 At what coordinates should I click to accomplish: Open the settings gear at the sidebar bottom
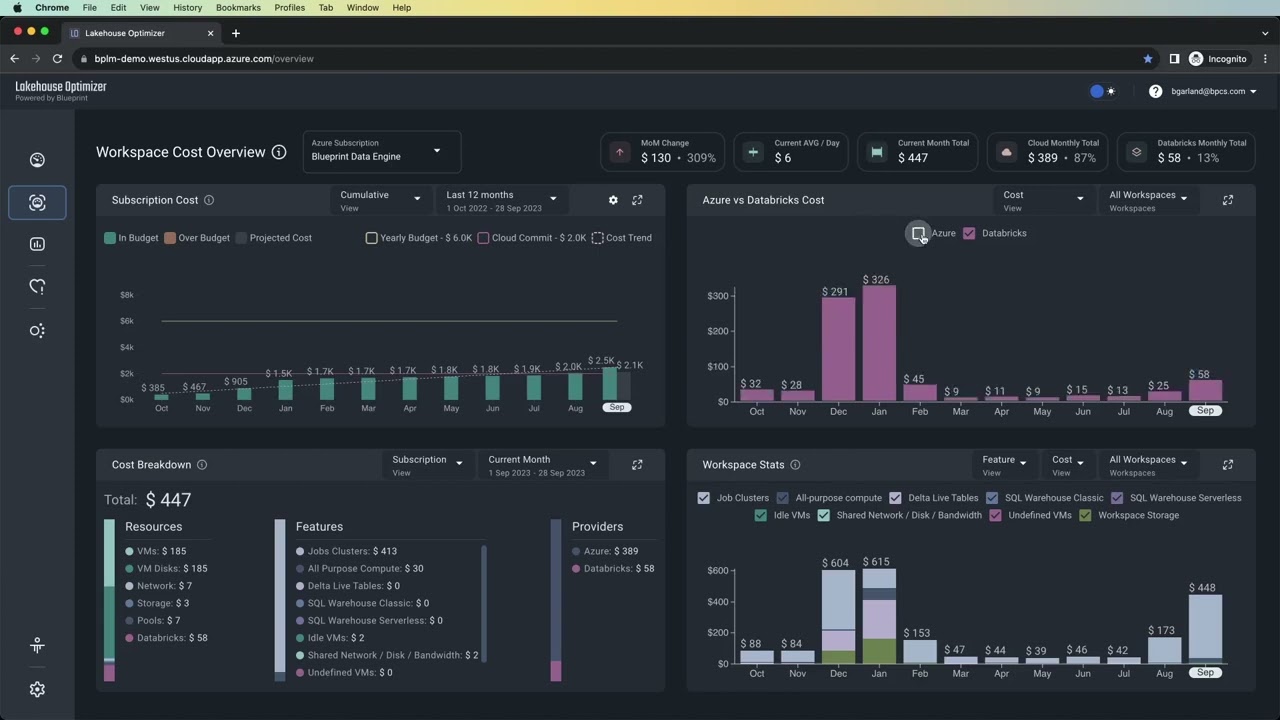tap(37, 689)
